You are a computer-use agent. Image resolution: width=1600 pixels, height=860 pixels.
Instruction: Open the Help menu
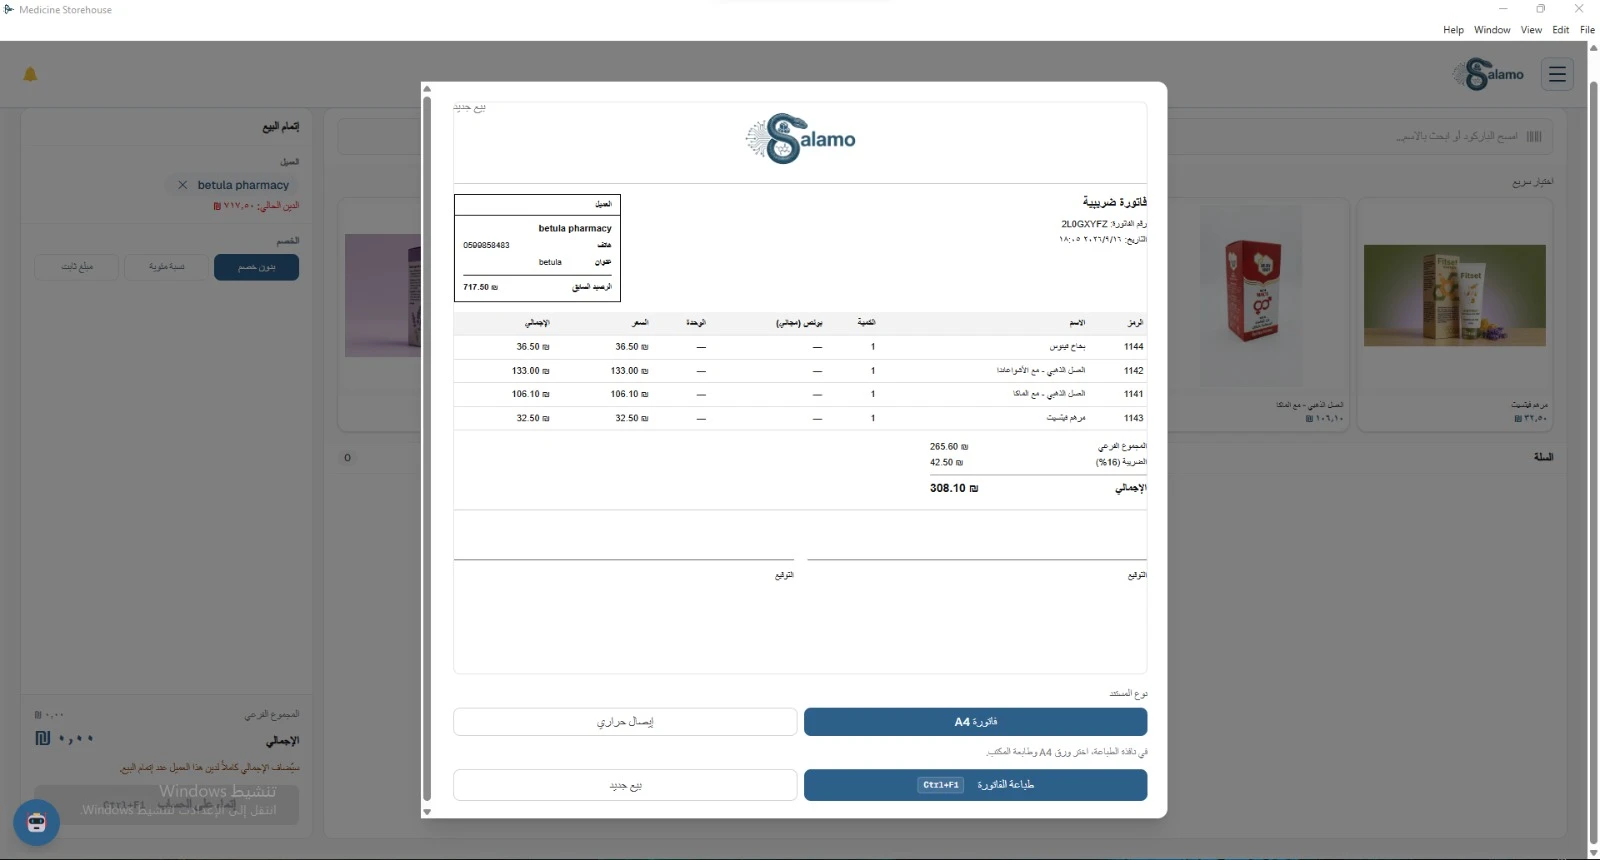1453,30
